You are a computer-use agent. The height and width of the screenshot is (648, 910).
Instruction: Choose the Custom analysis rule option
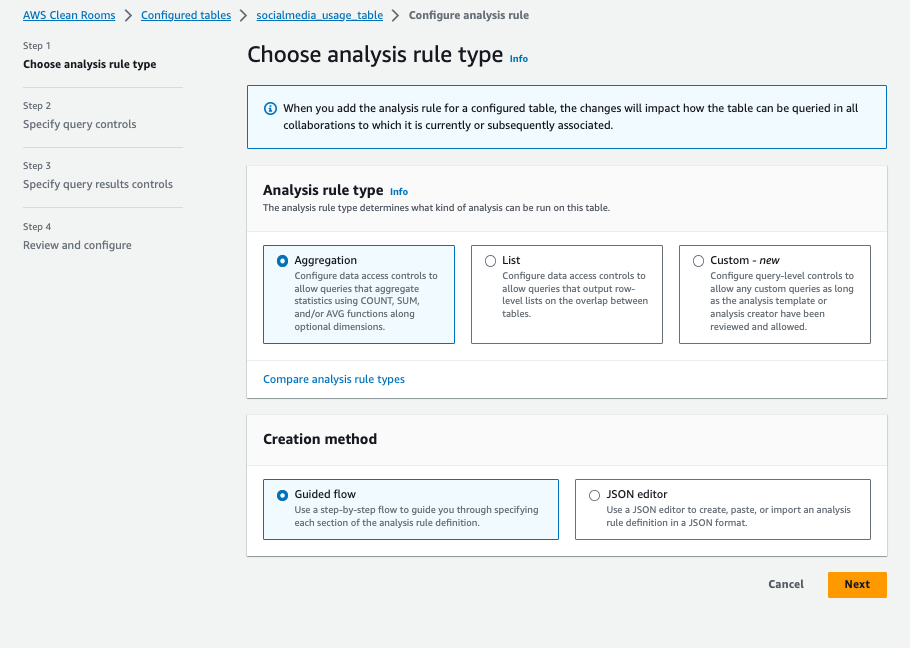(698, 261)
